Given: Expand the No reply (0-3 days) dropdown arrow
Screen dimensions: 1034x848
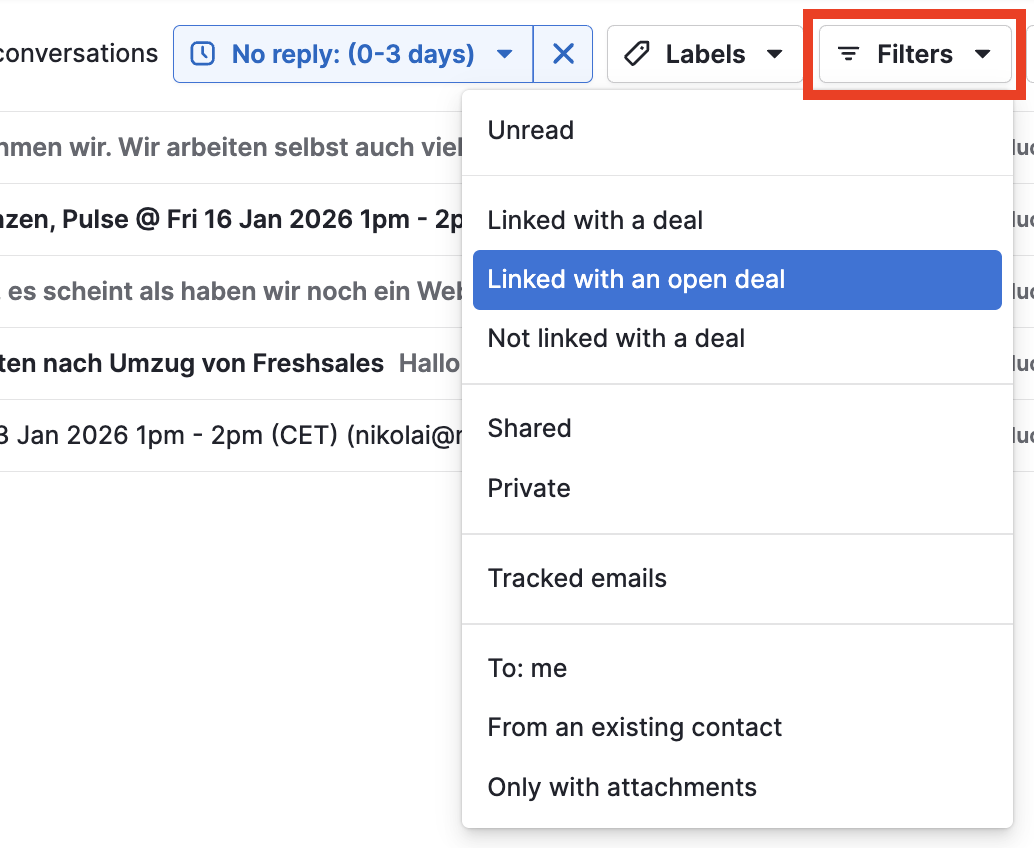Looking at the screenshot, I should point(505,54).
